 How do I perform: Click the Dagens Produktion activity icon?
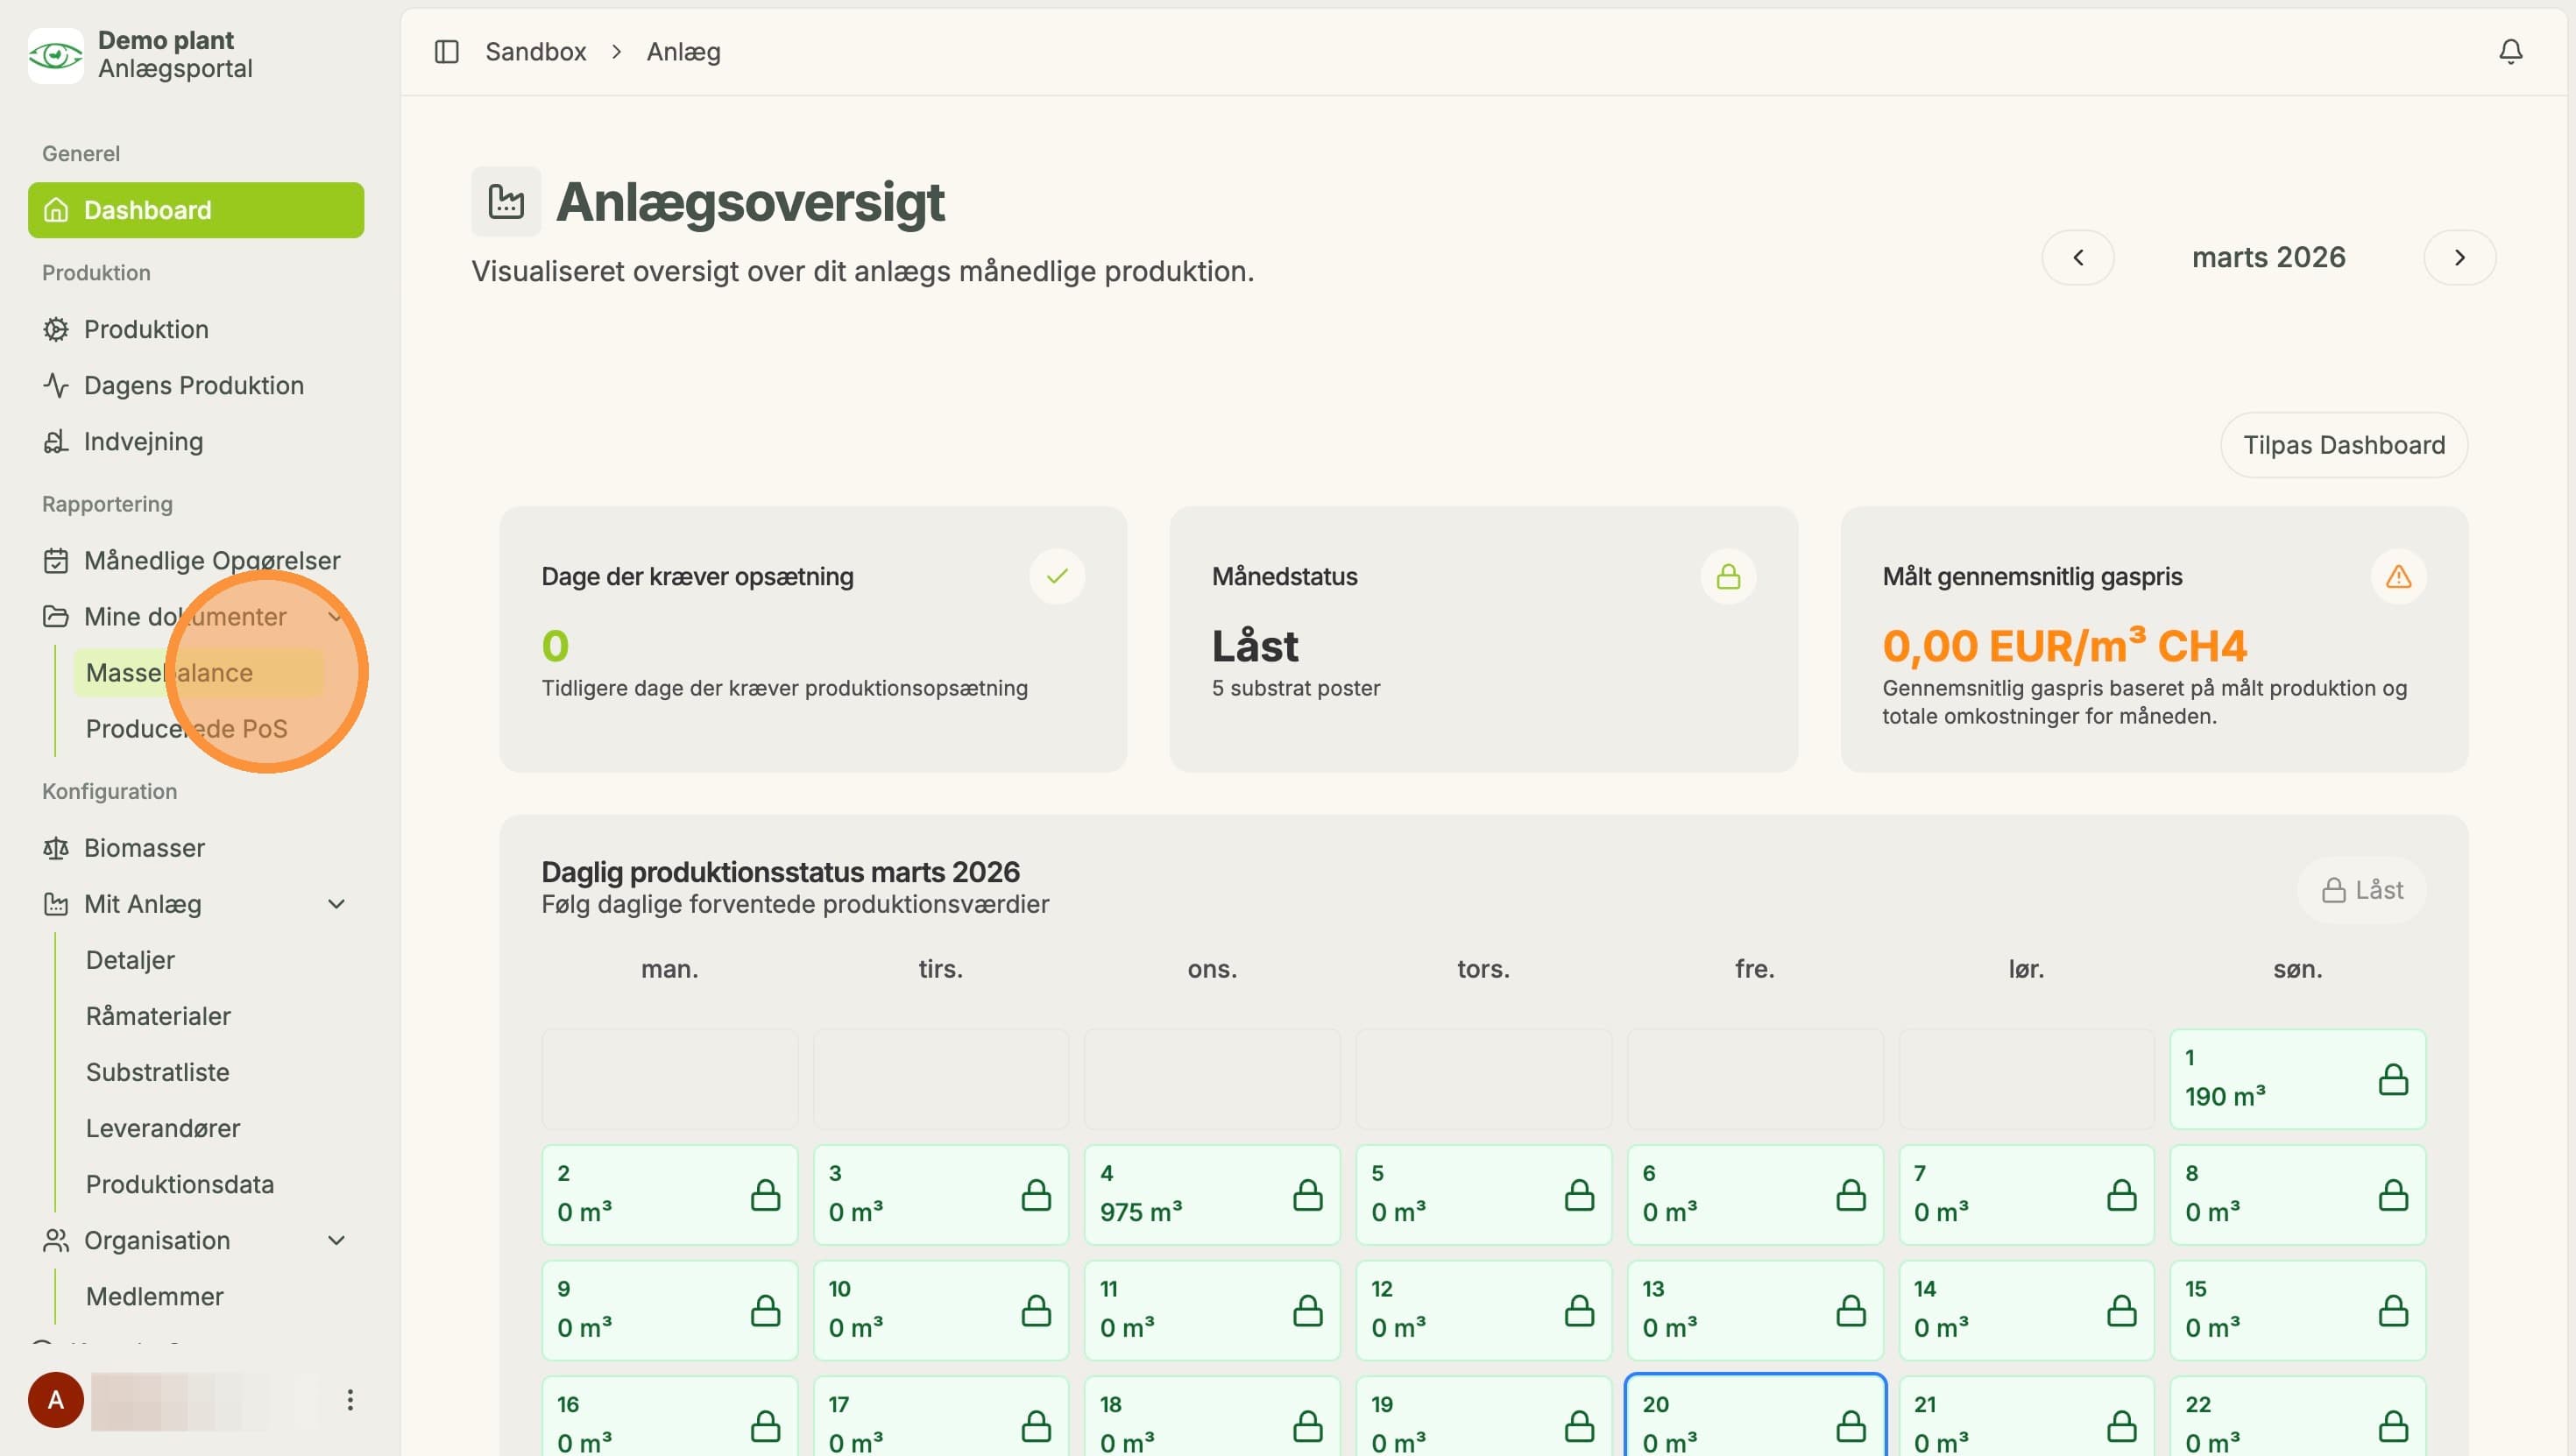pyautogui.click(x=56, y=385)
